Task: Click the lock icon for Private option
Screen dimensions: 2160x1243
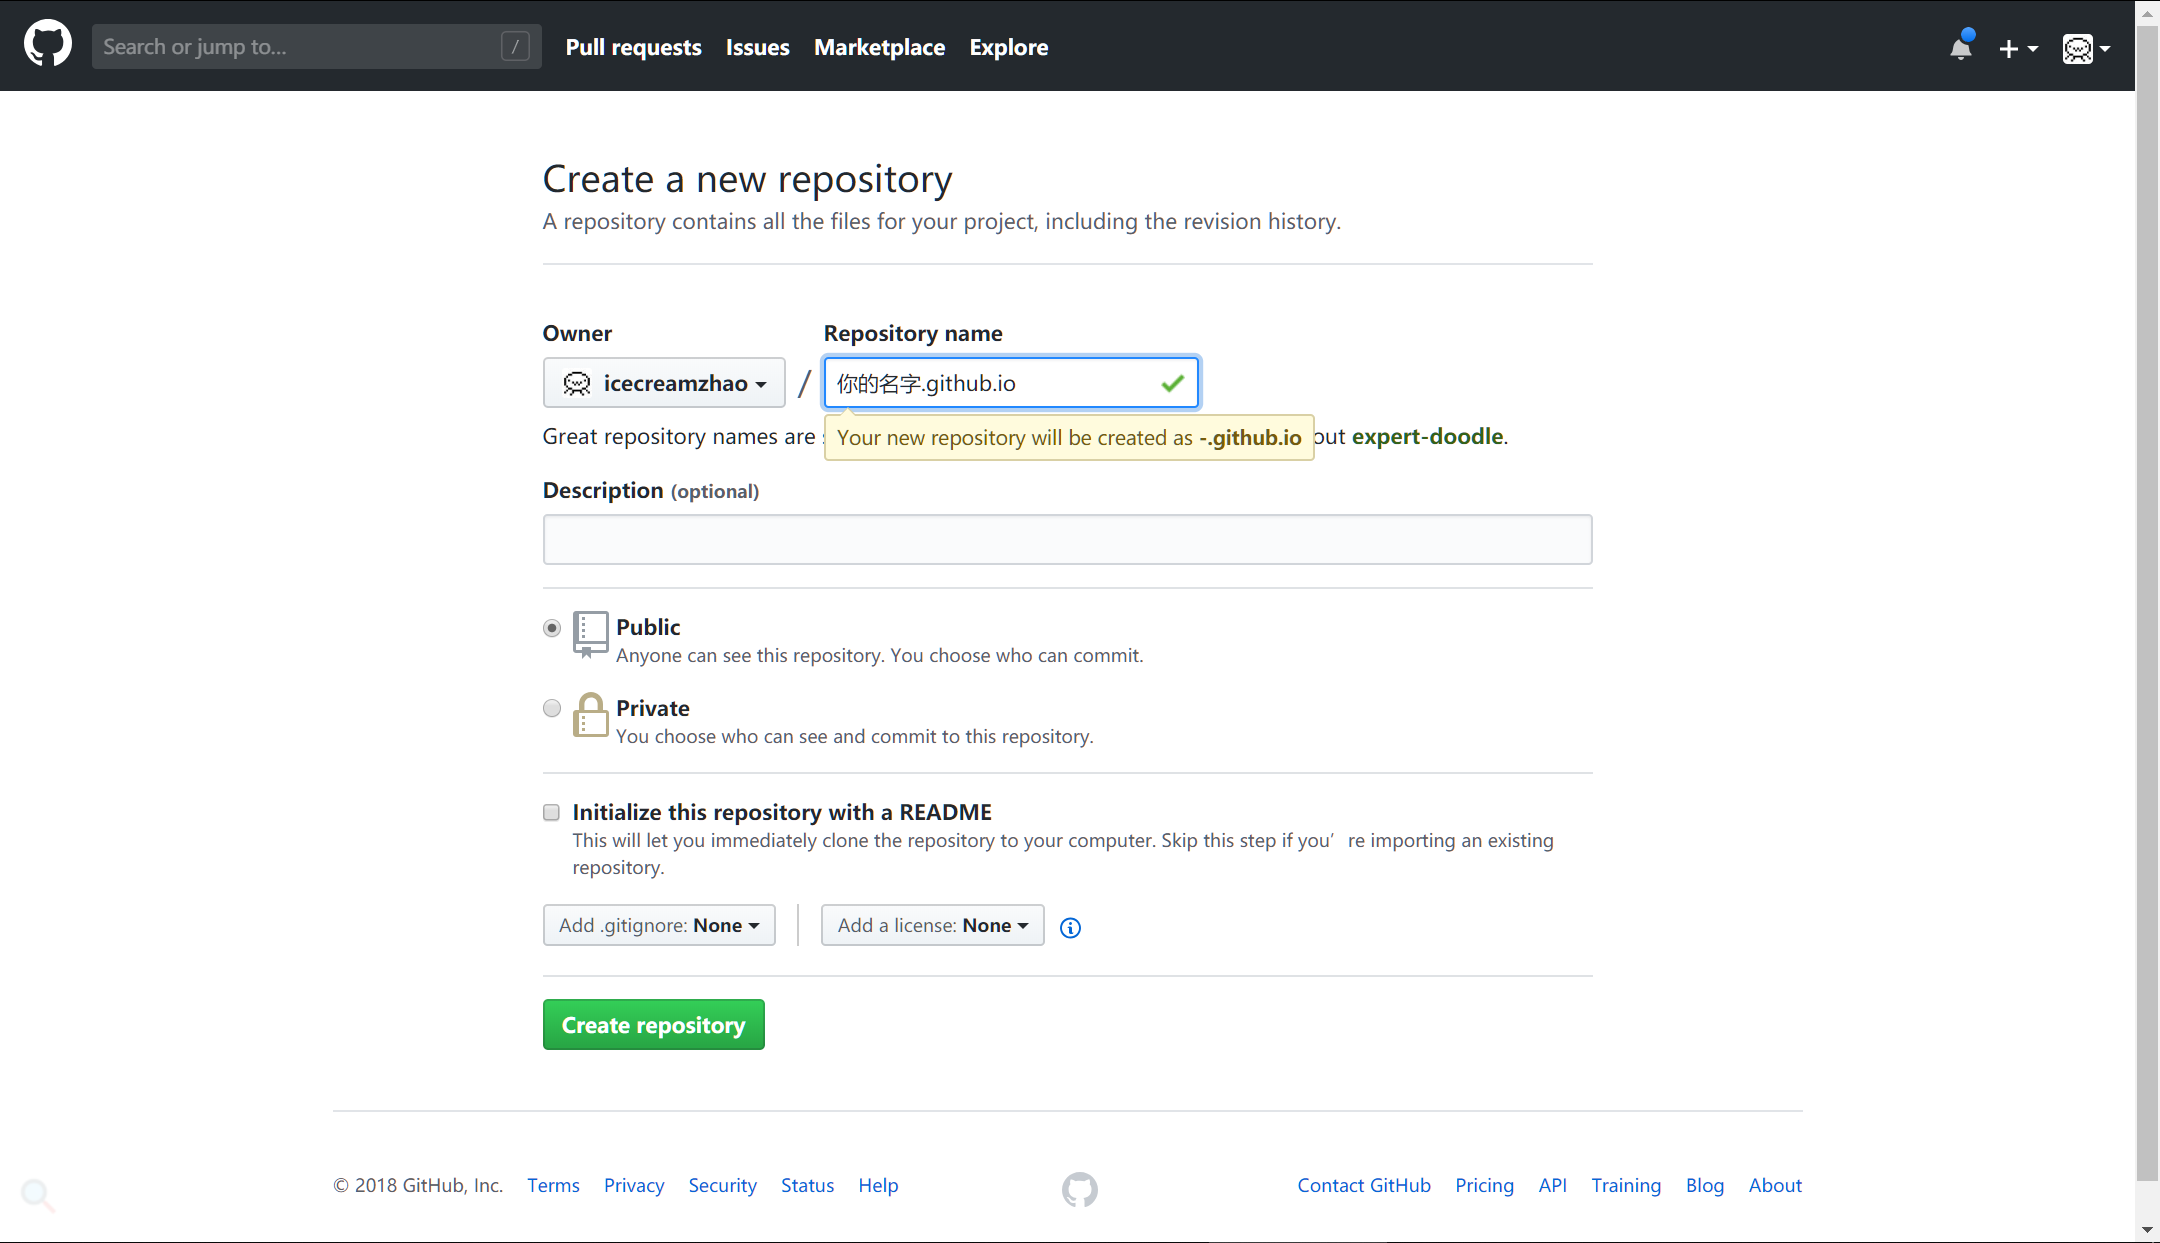Action: click(589, 715)
